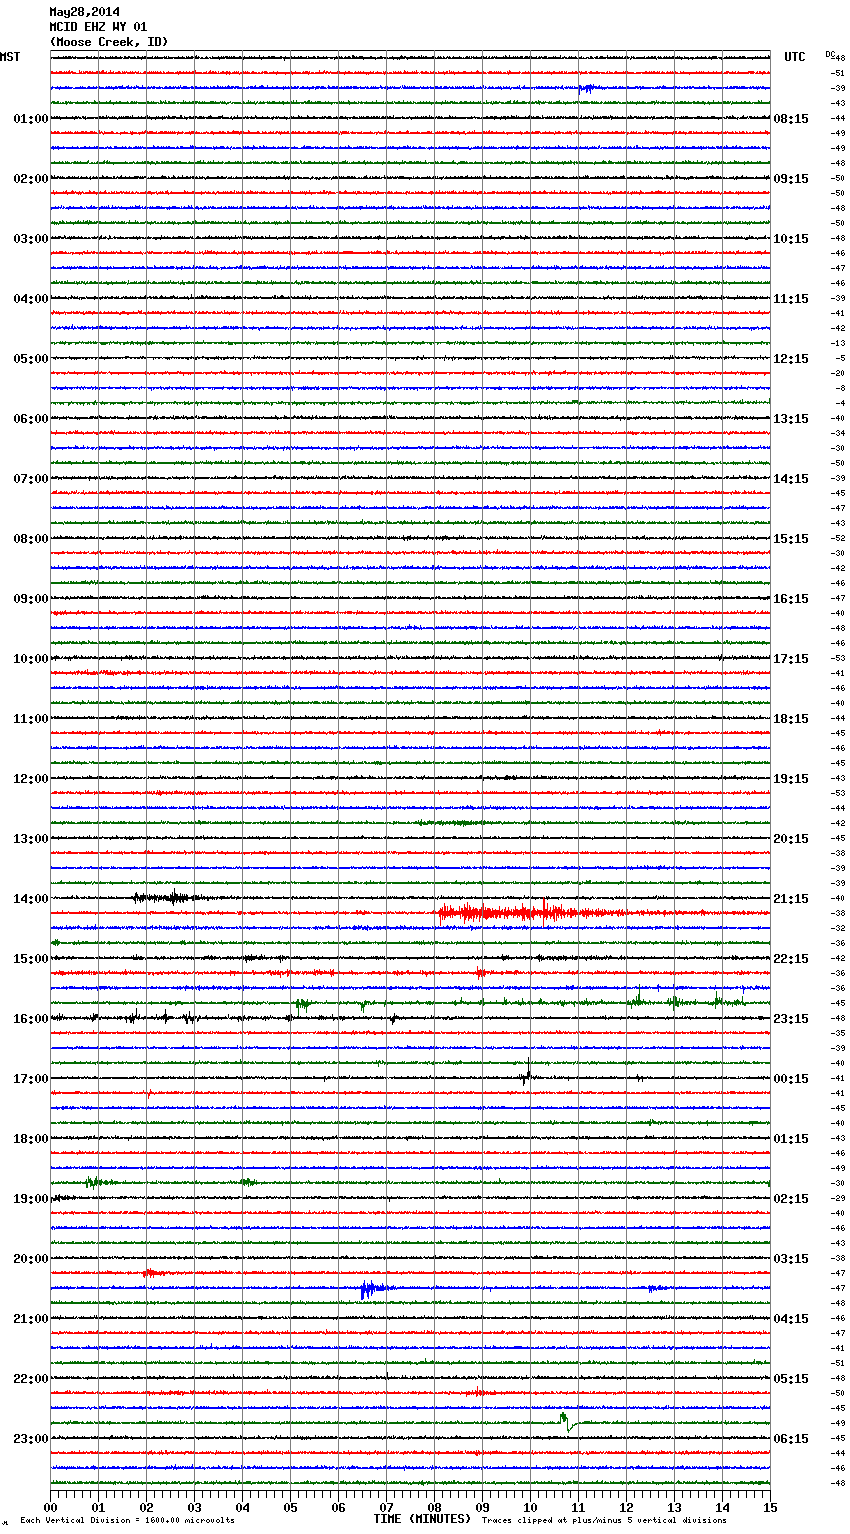Click the 'UTC' time zone label
The height and width of the screenshot is (1534, 850).
(795, 57)
